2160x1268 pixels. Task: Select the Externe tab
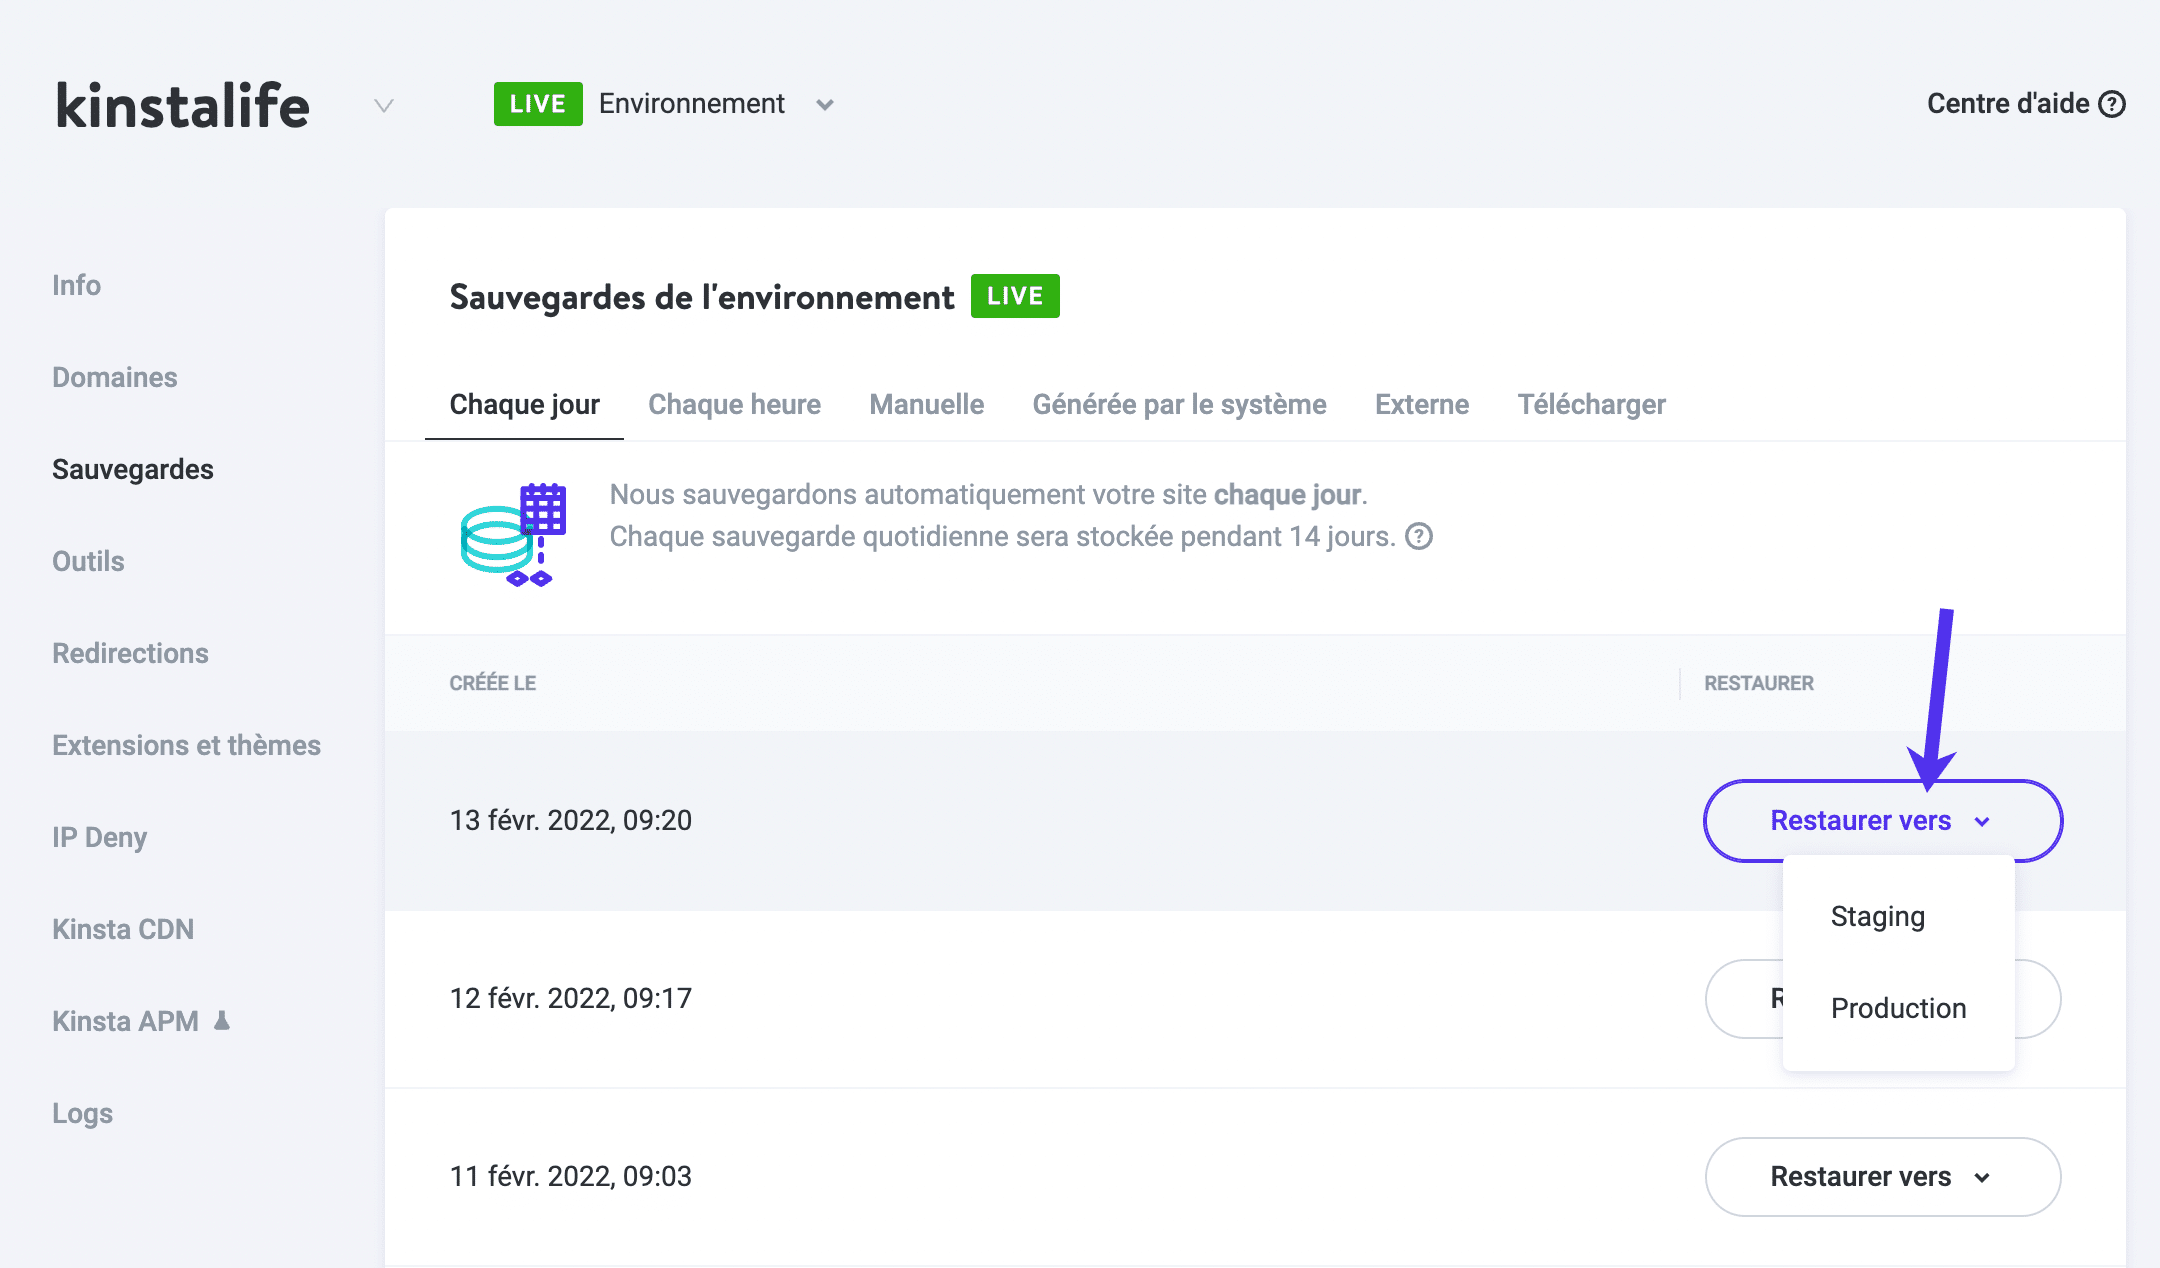pos(1421,404)
